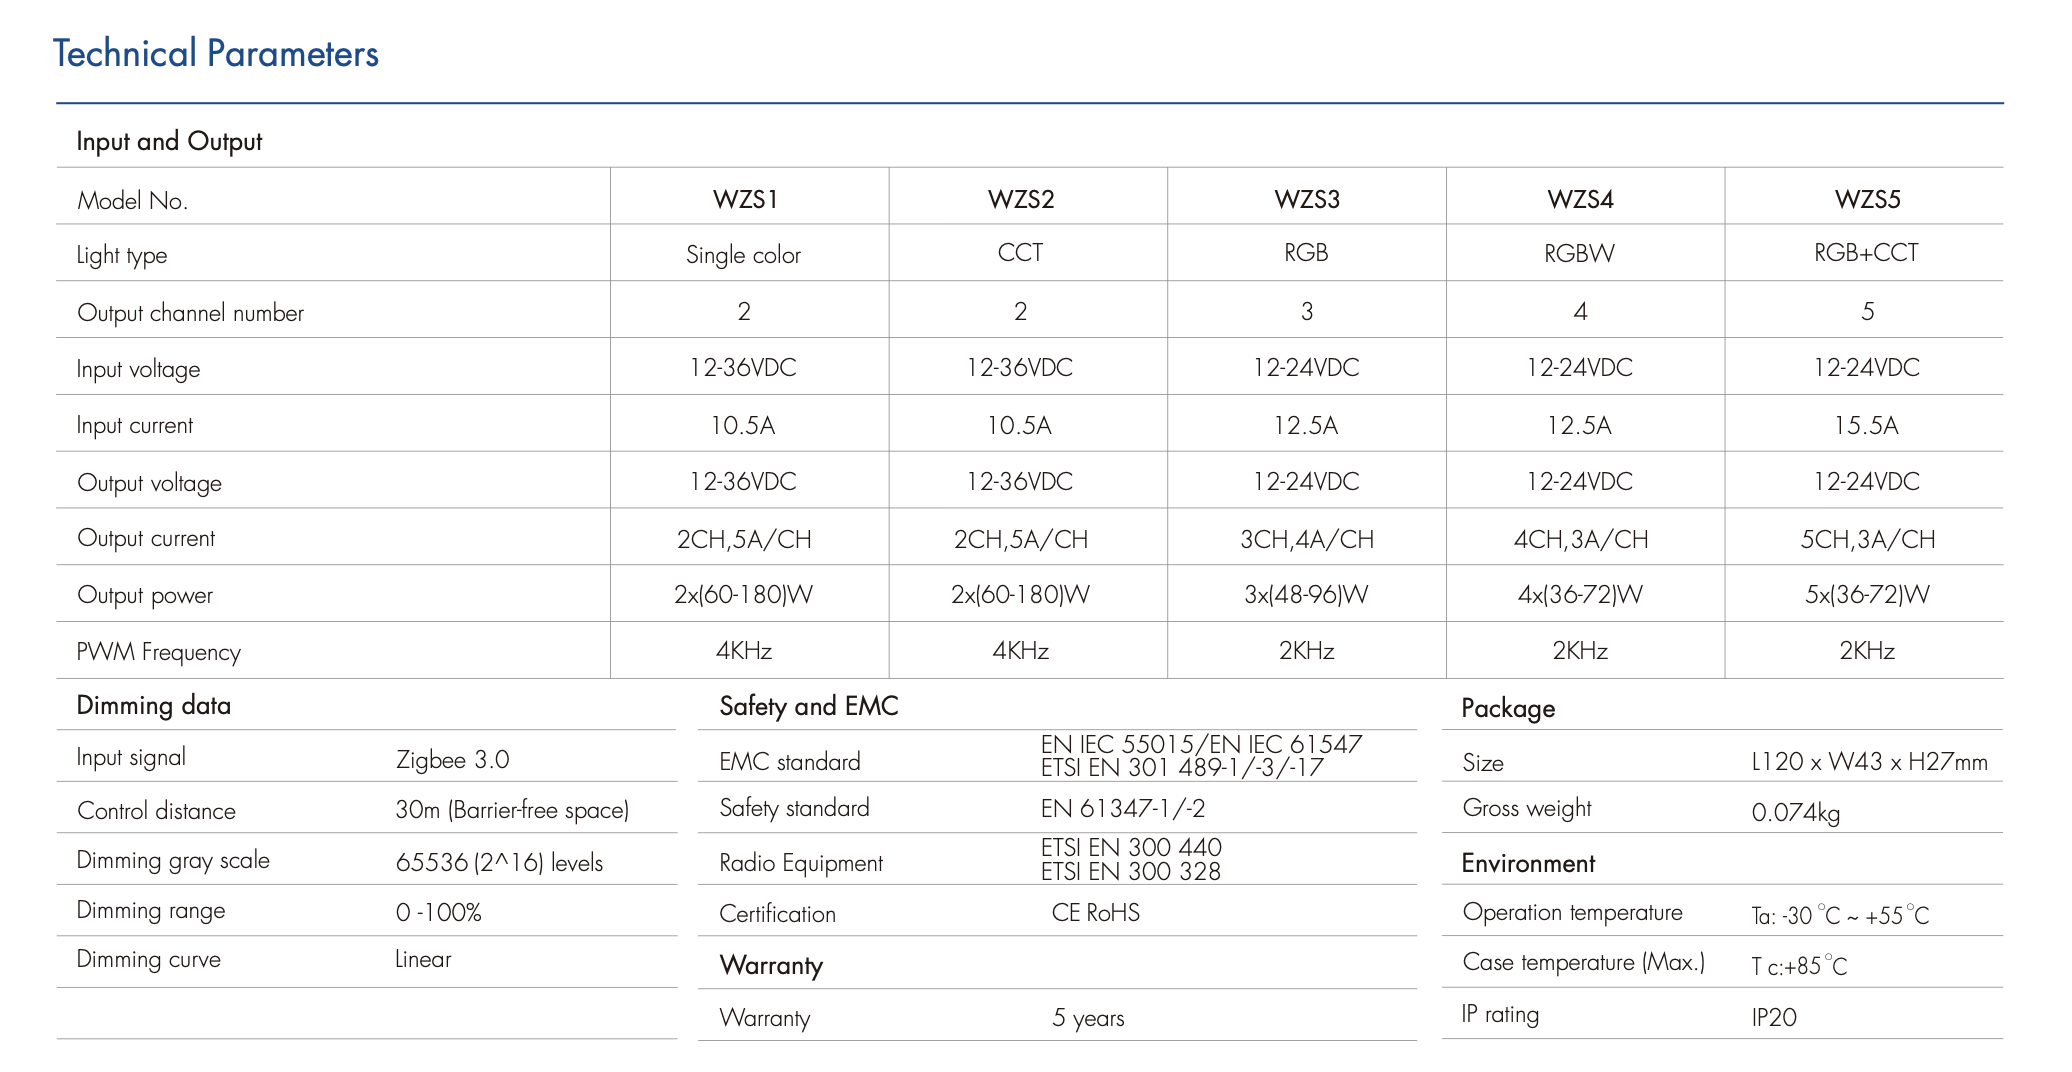Select the L120 x W43 x H27mm size value
This screenshot has height=1072, width=2072.
click(1869, 762)
